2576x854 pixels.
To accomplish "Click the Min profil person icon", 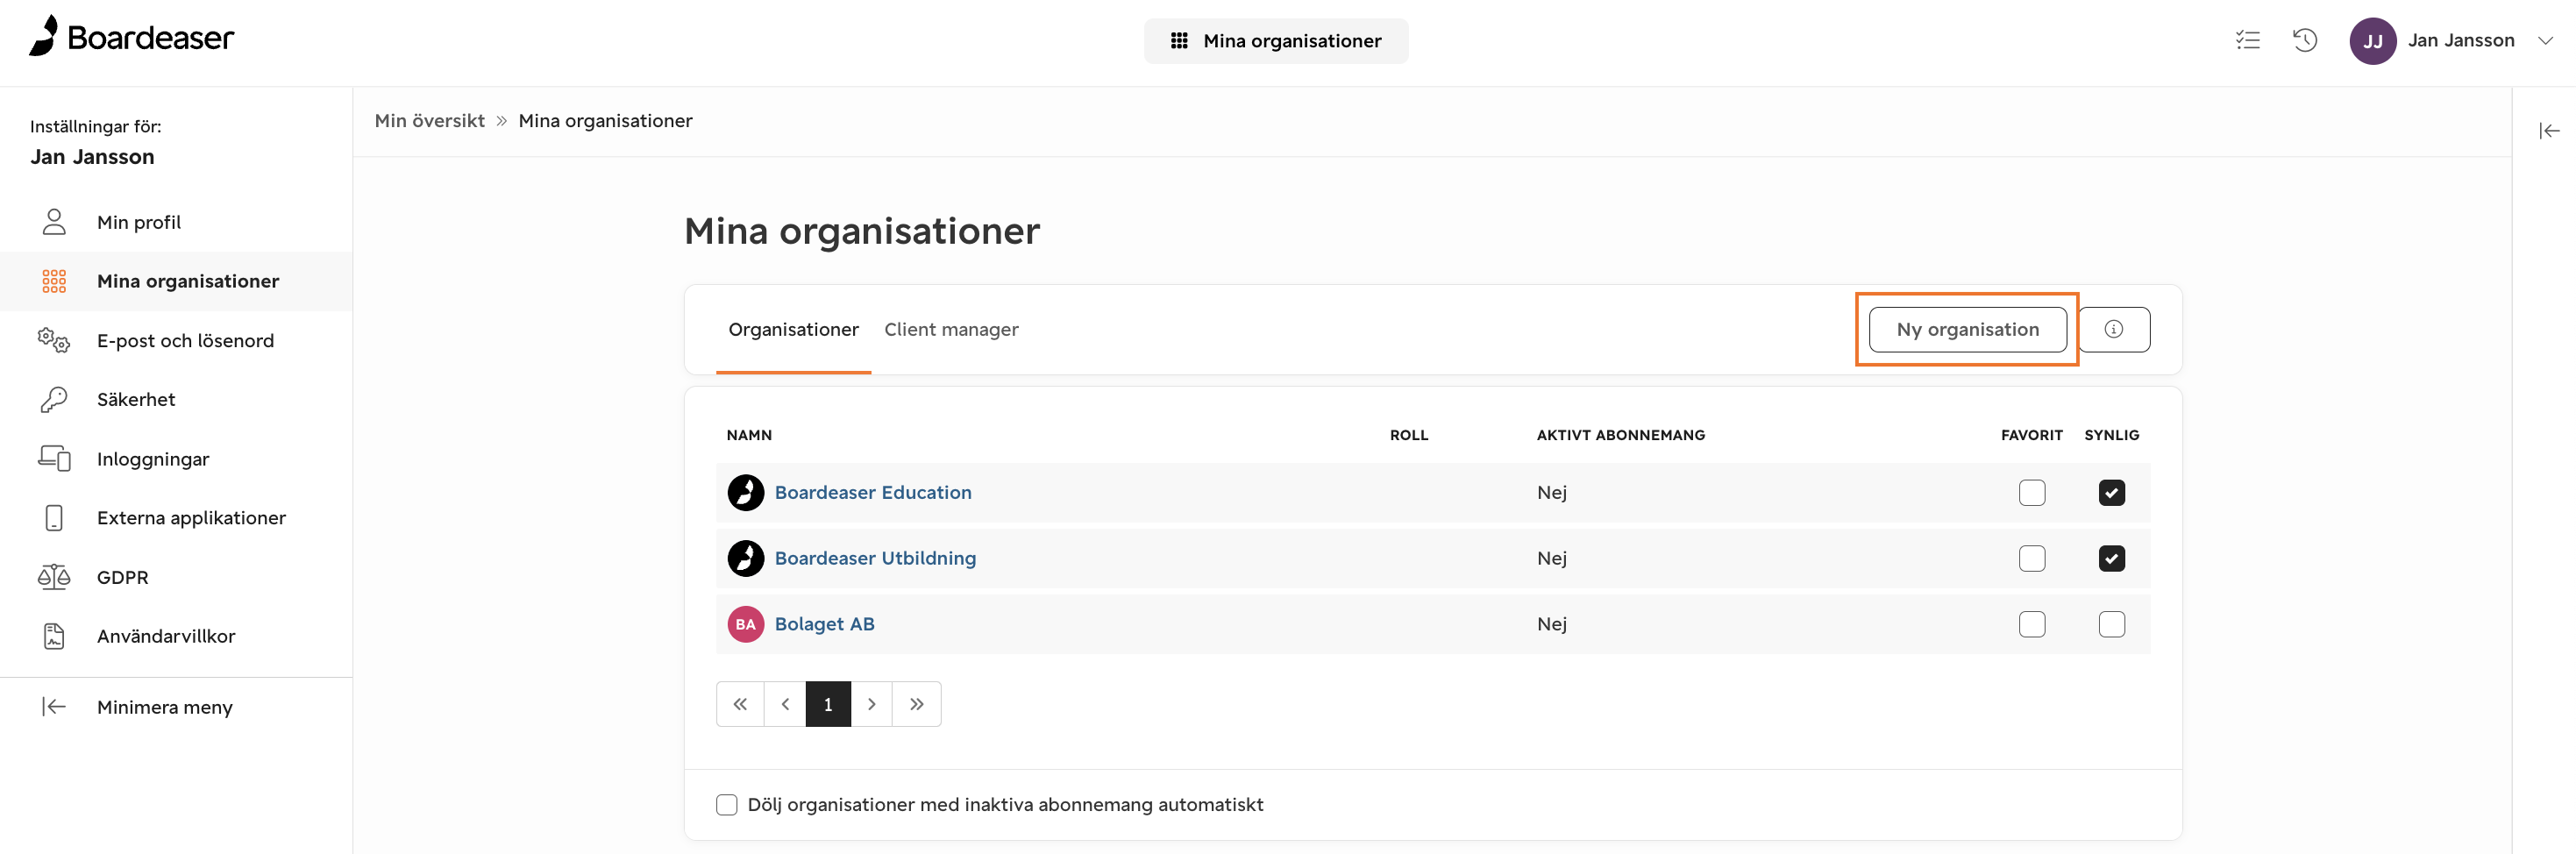I will (54, 222).
